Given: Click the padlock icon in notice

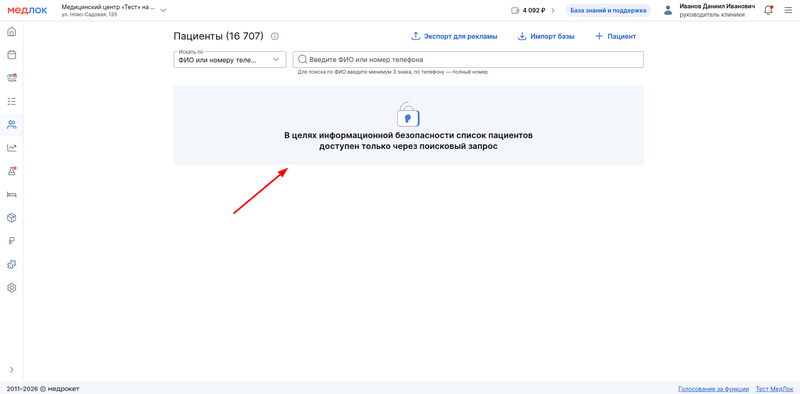Looking at the screenshot, I should (x=408, y=114).
